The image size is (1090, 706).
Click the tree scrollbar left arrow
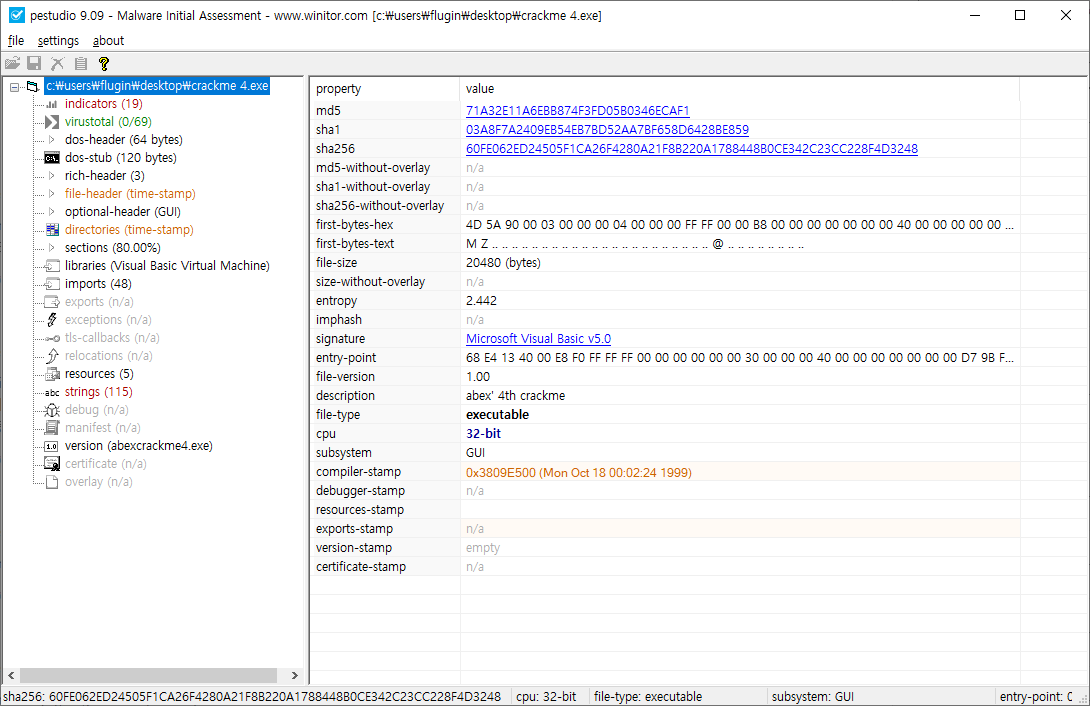click(x=11, y=675)
